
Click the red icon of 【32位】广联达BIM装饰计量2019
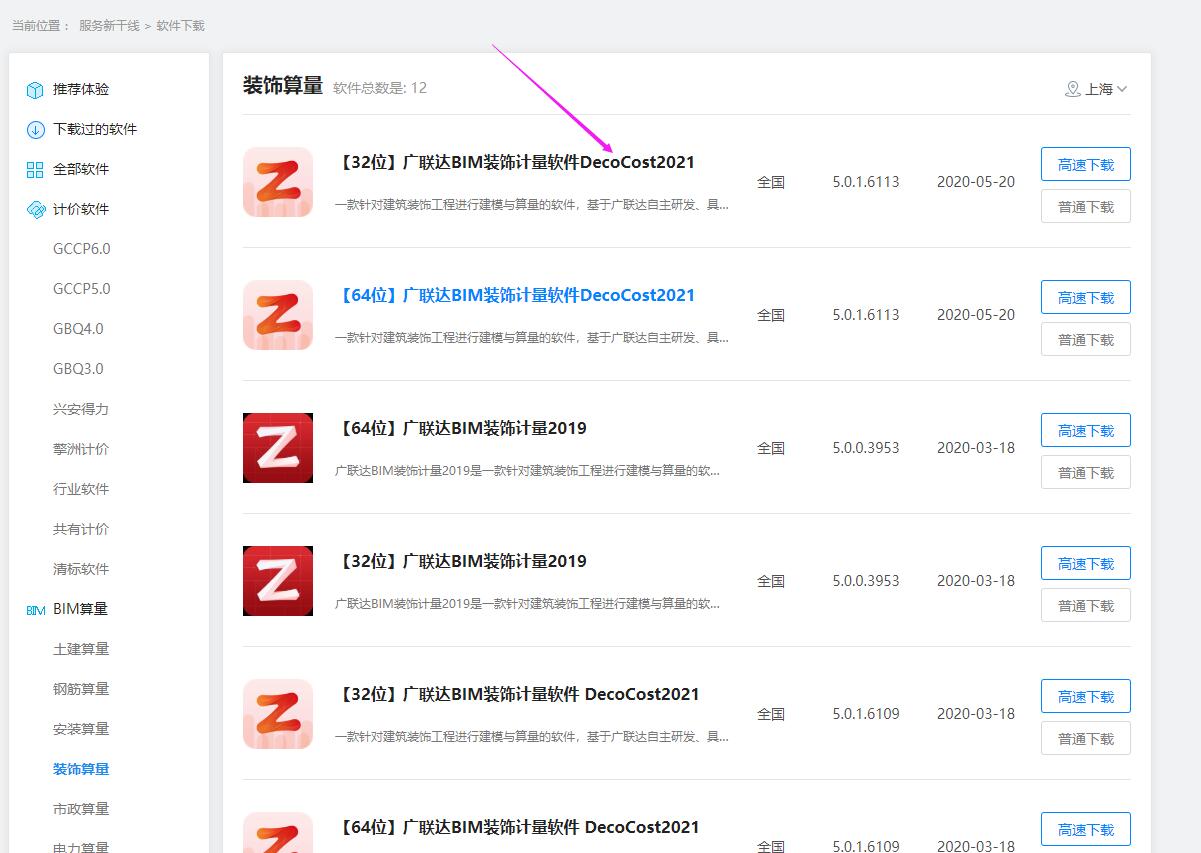point(278,581)
